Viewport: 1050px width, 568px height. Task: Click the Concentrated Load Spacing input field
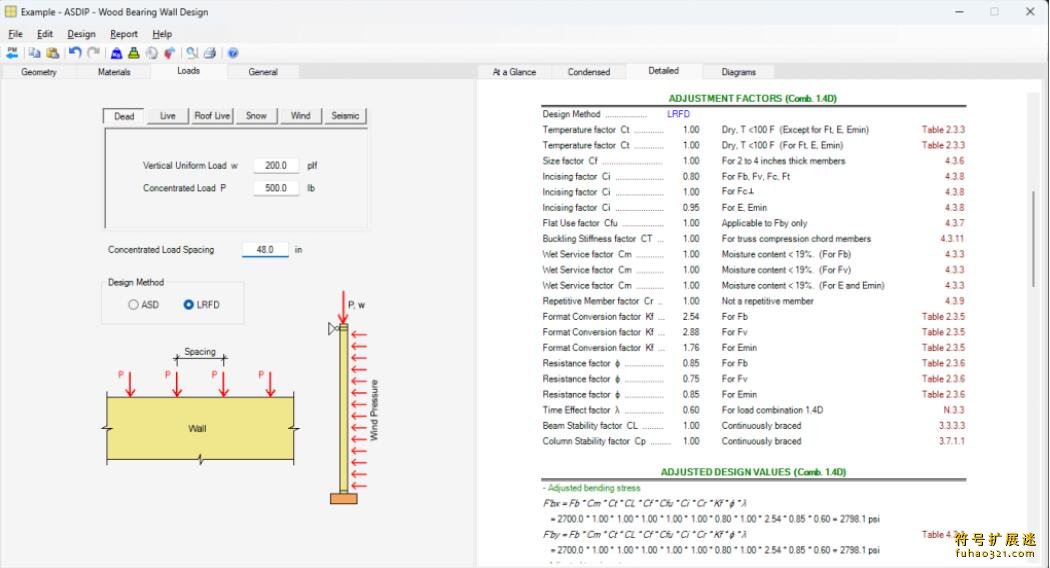[265, 250]
